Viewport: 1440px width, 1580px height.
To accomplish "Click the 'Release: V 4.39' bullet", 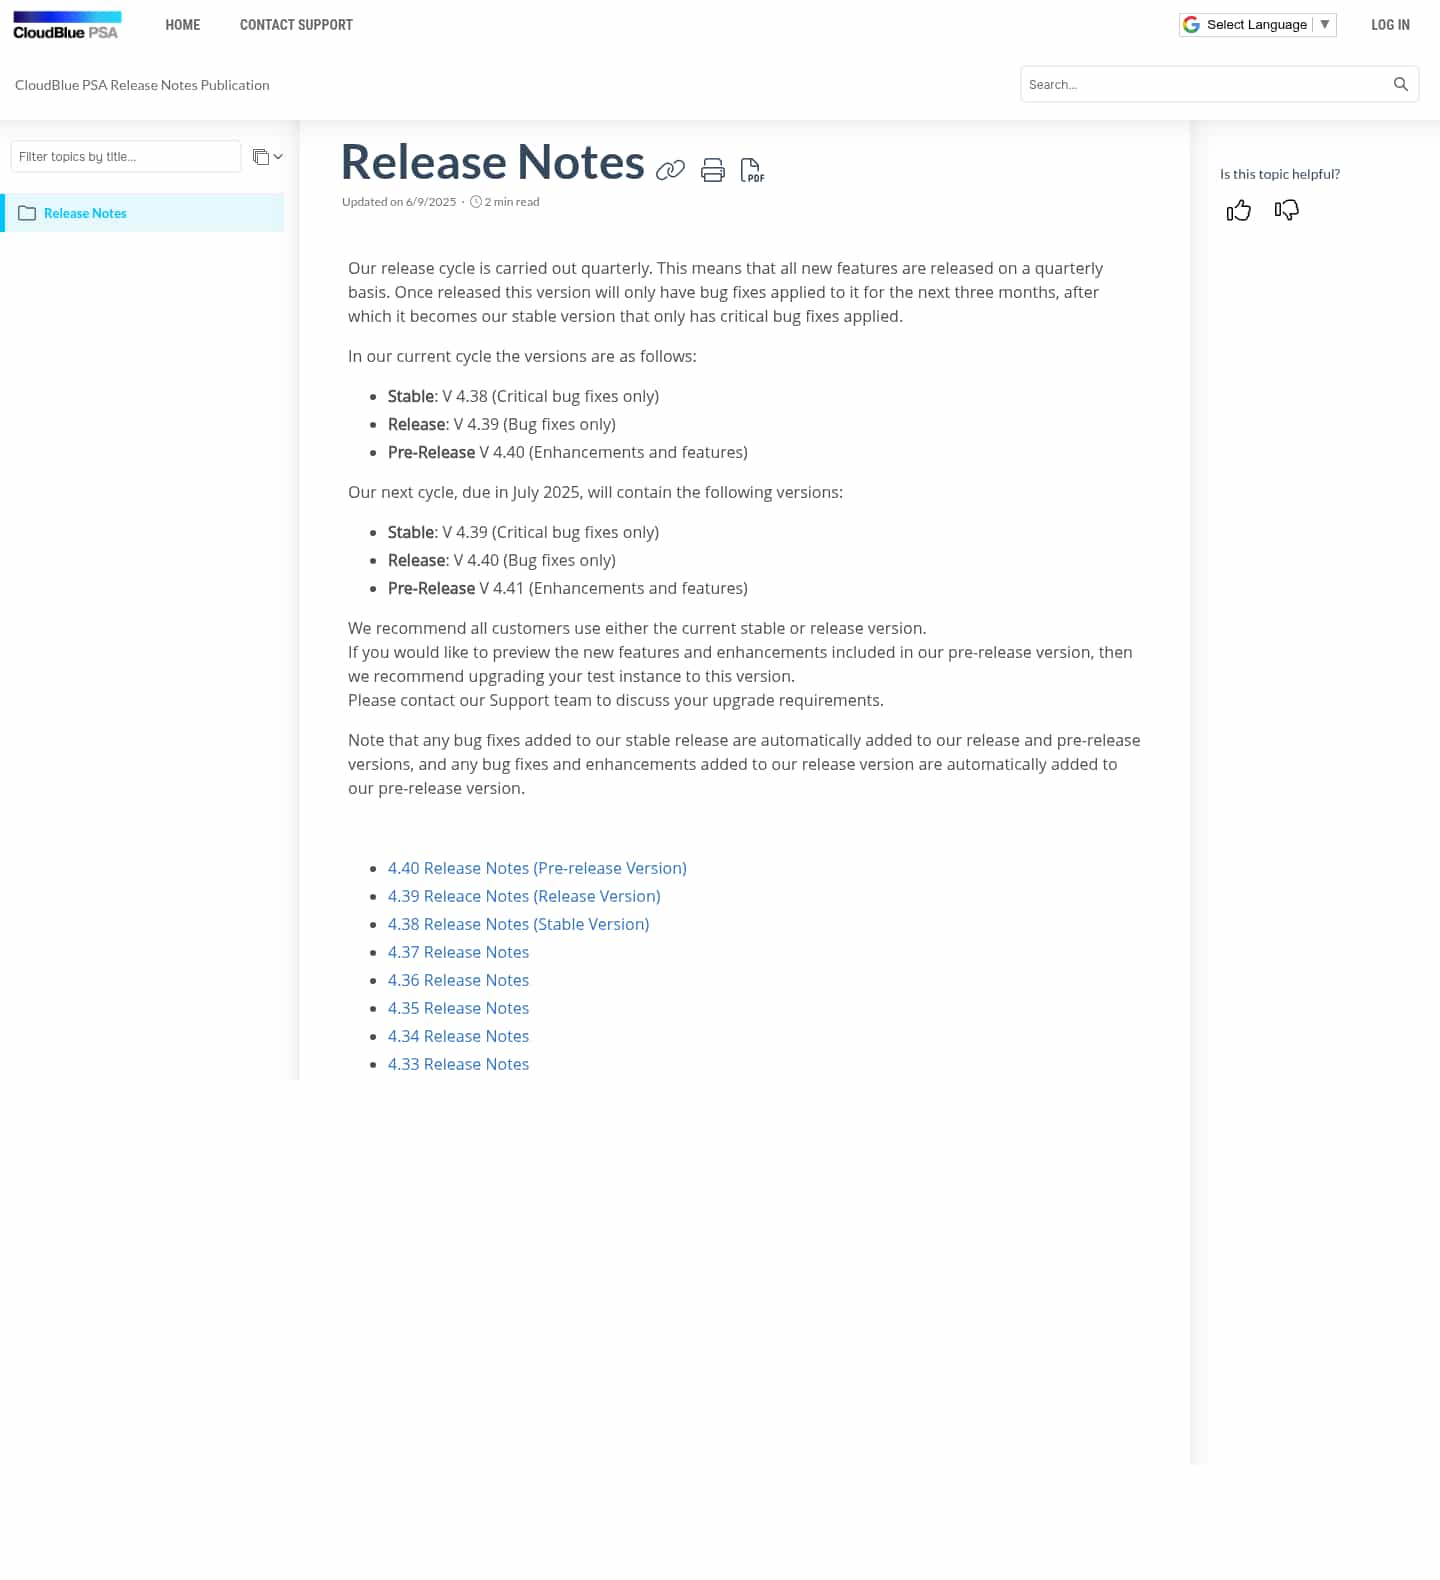I will click(502, 424).
